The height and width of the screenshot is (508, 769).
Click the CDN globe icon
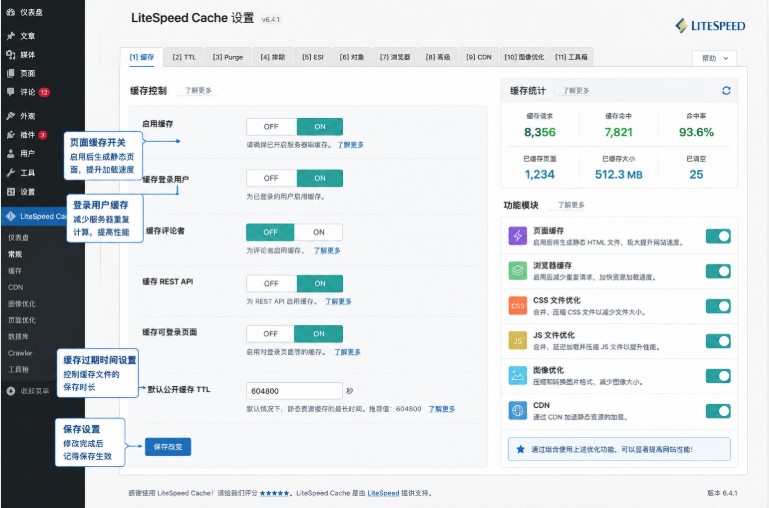[x=517, y=410]
